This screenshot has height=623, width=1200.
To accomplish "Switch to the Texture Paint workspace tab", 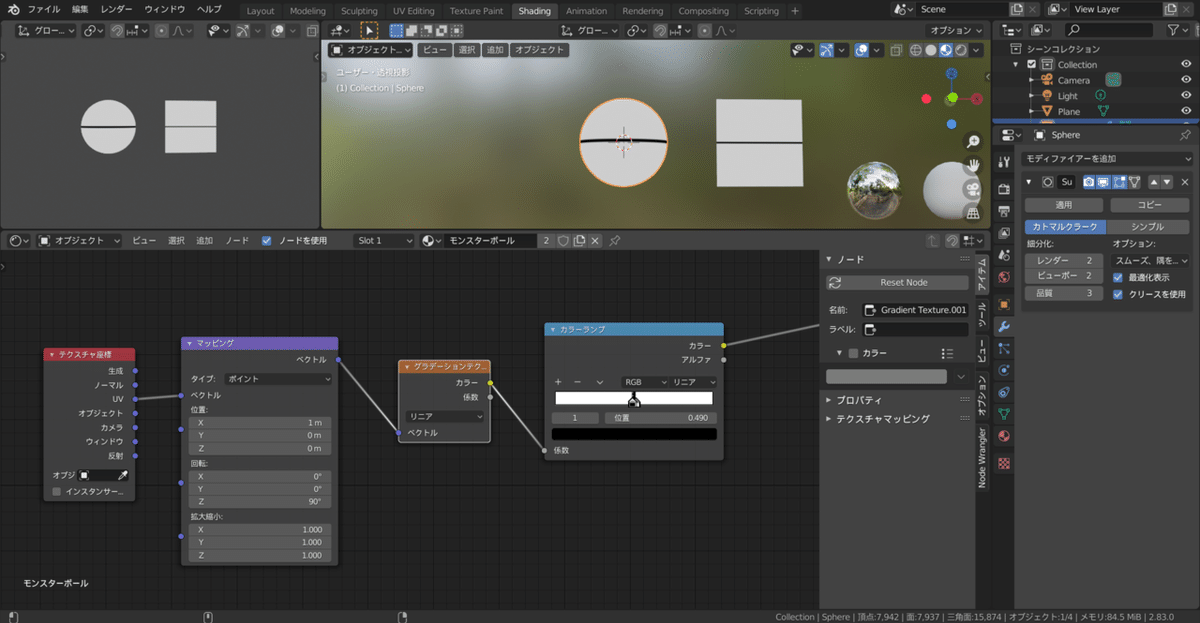I will (x=476, y=11).
